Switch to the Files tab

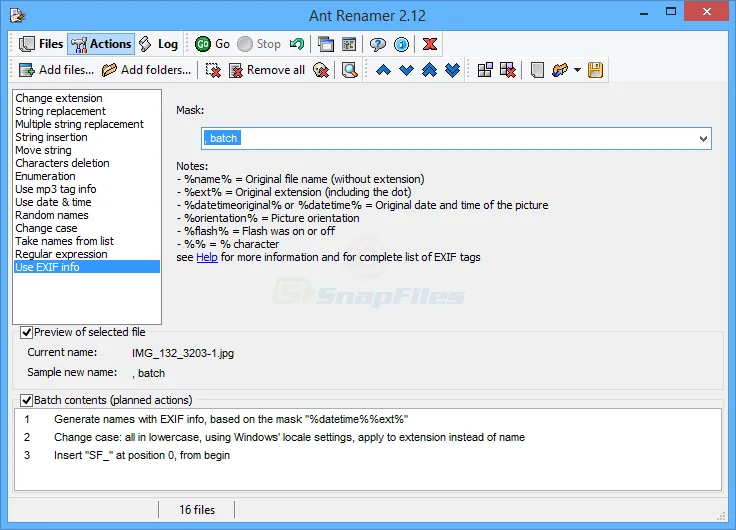40,44
